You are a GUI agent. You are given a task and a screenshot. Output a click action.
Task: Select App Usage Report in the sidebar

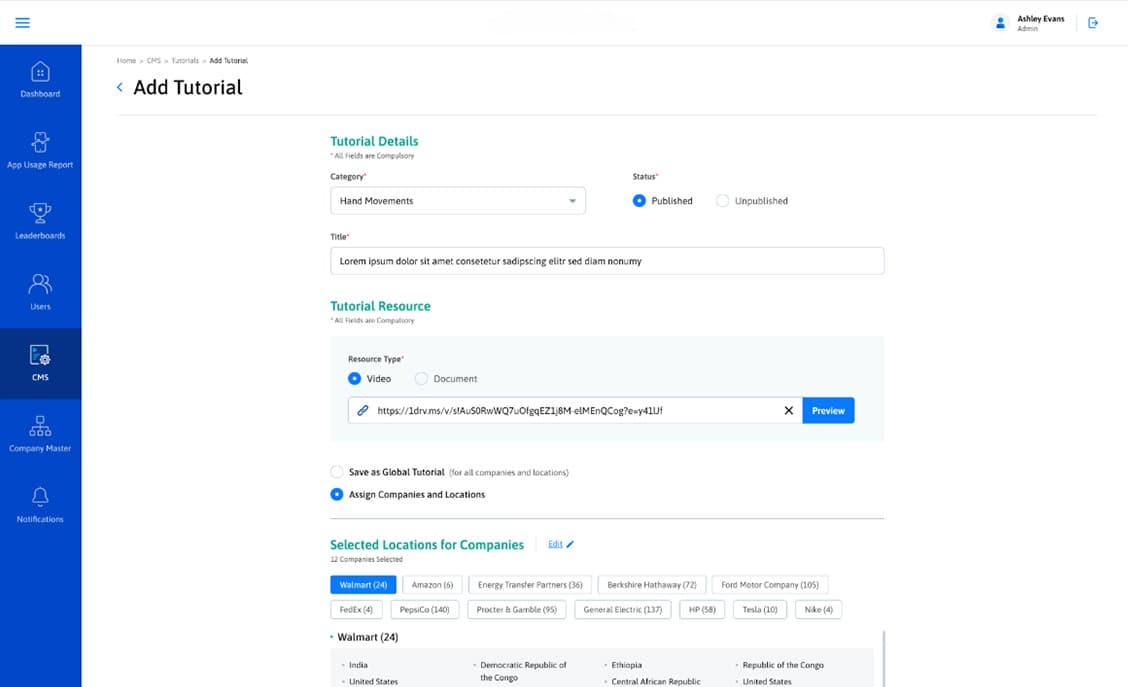click(40, 148)
